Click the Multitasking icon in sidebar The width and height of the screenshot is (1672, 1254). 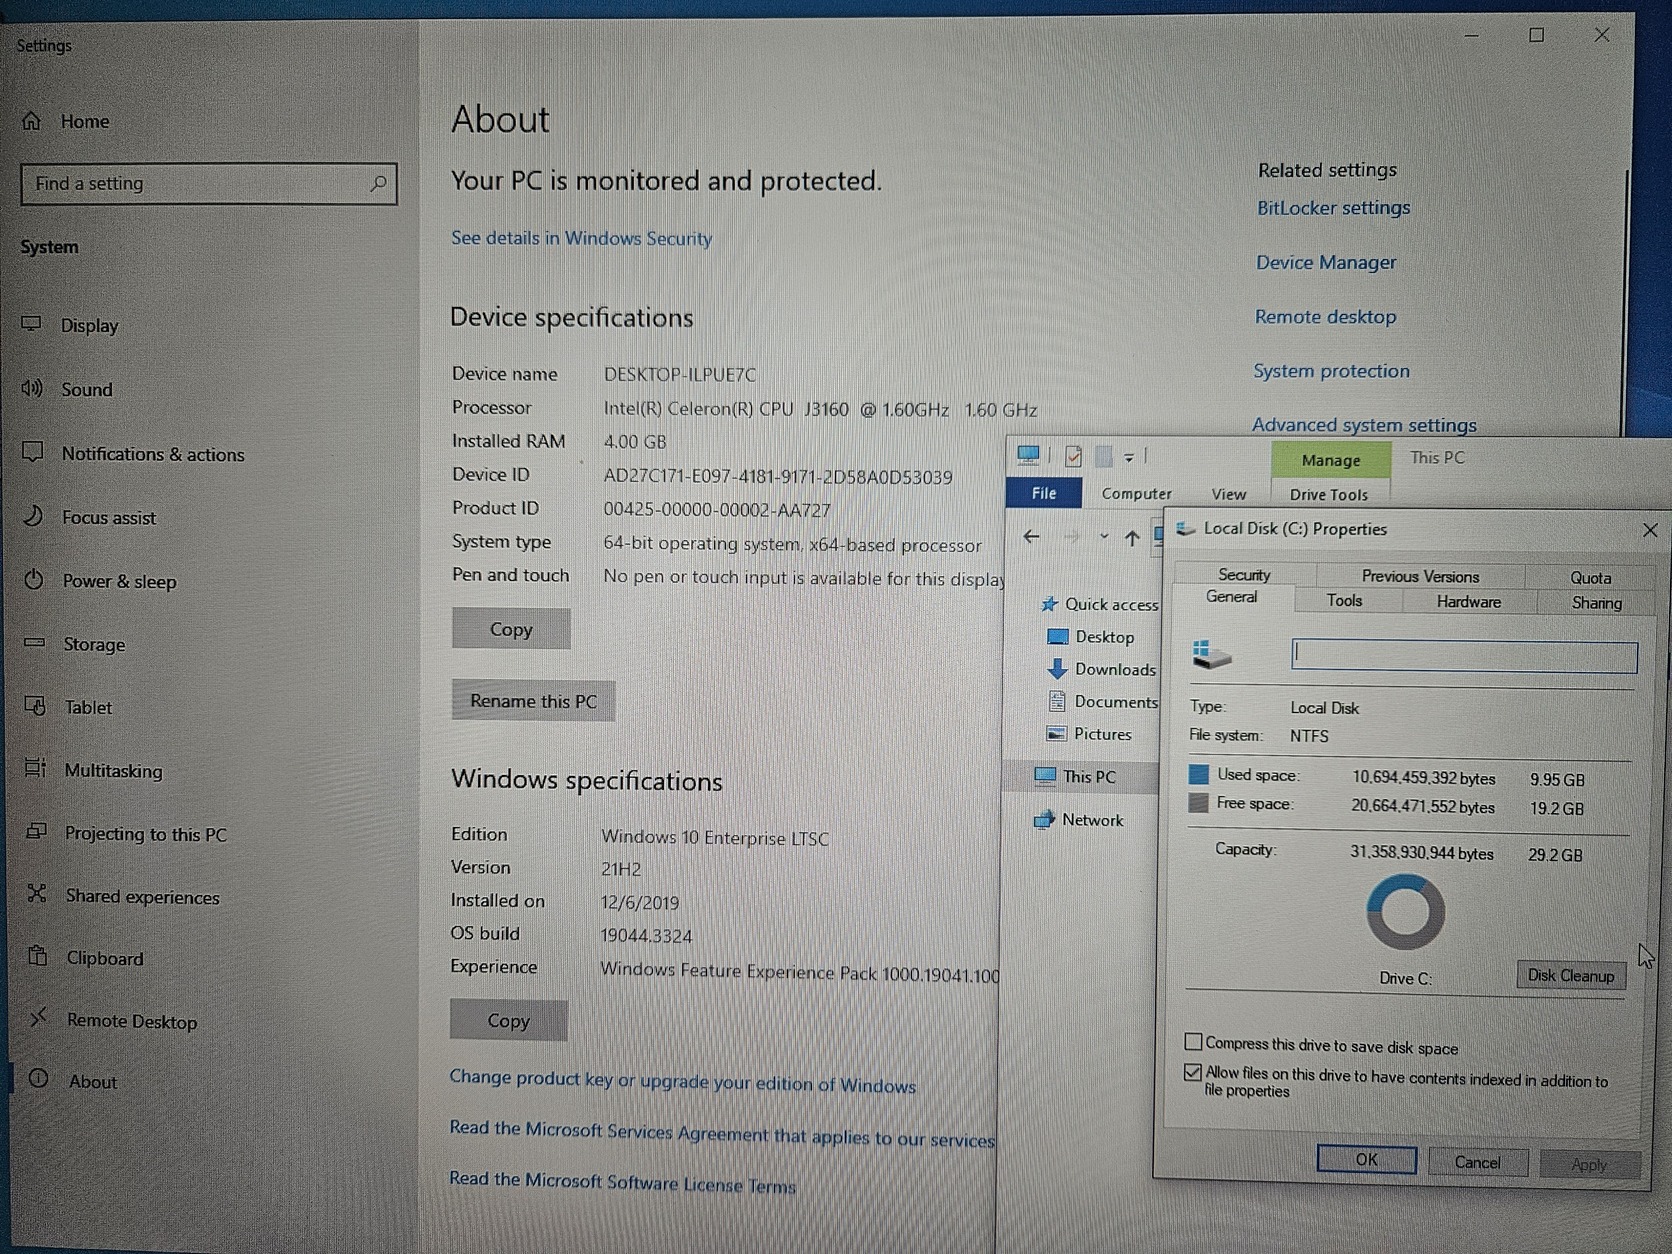35,769
